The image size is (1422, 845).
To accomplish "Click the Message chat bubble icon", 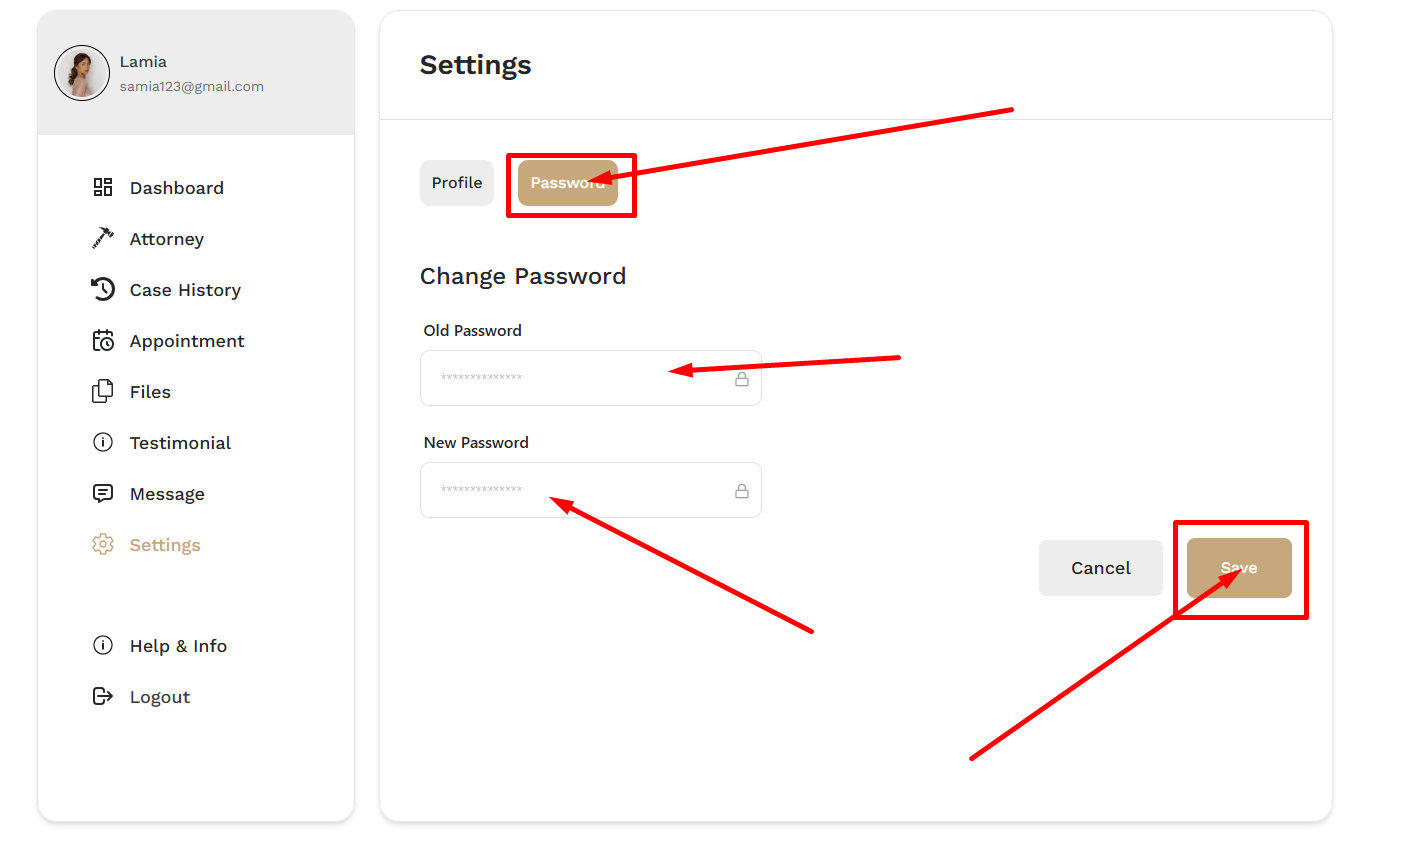I will [x=103, y=493].
